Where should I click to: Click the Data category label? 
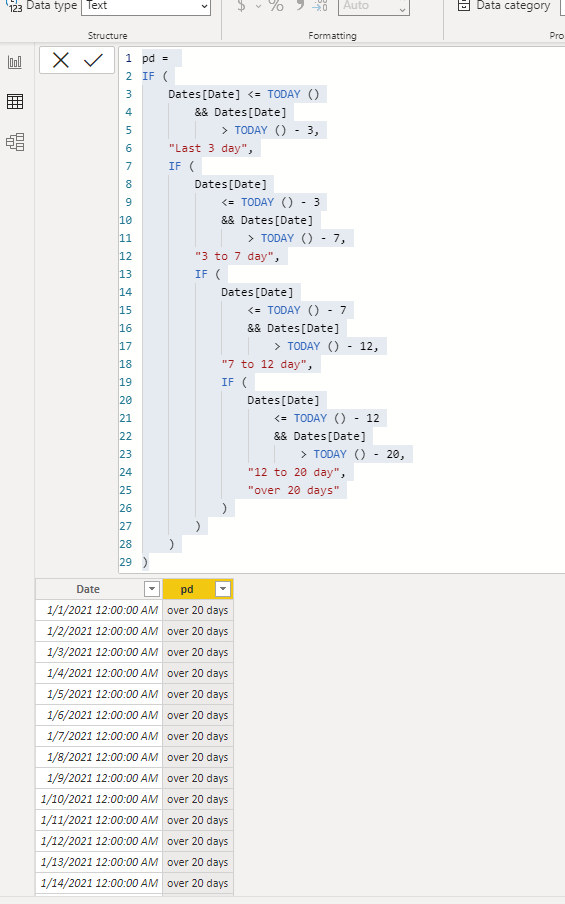(x=513, y=6)
